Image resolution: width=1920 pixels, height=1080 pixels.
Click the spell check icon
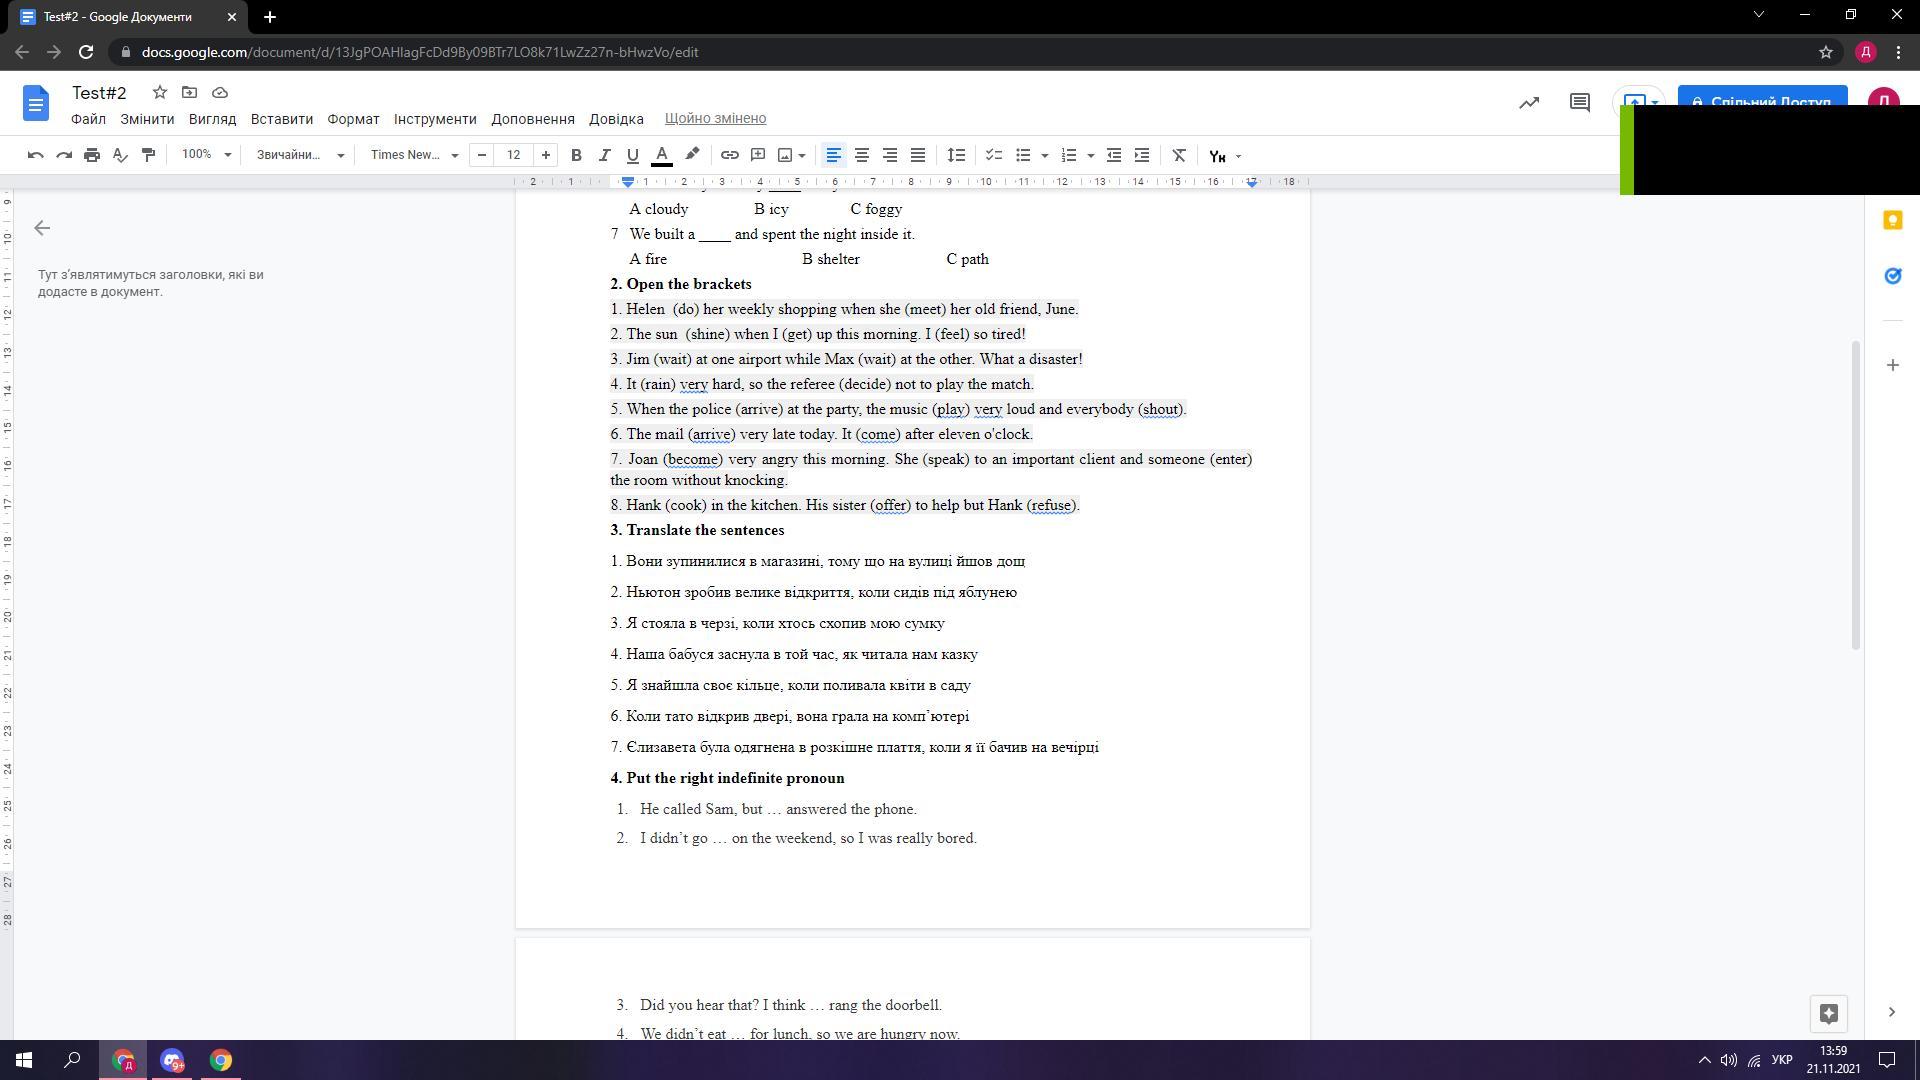pos(120,155)
